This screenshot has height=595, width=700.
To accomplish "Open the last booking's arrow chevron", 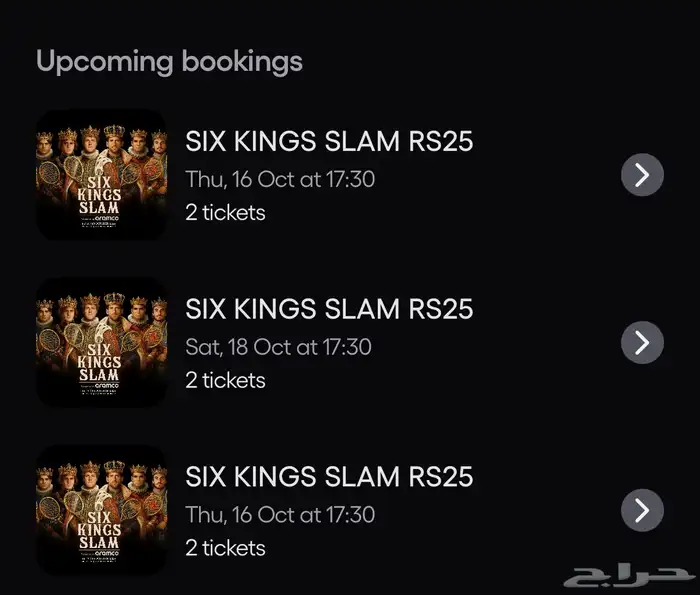I will 642,511.
